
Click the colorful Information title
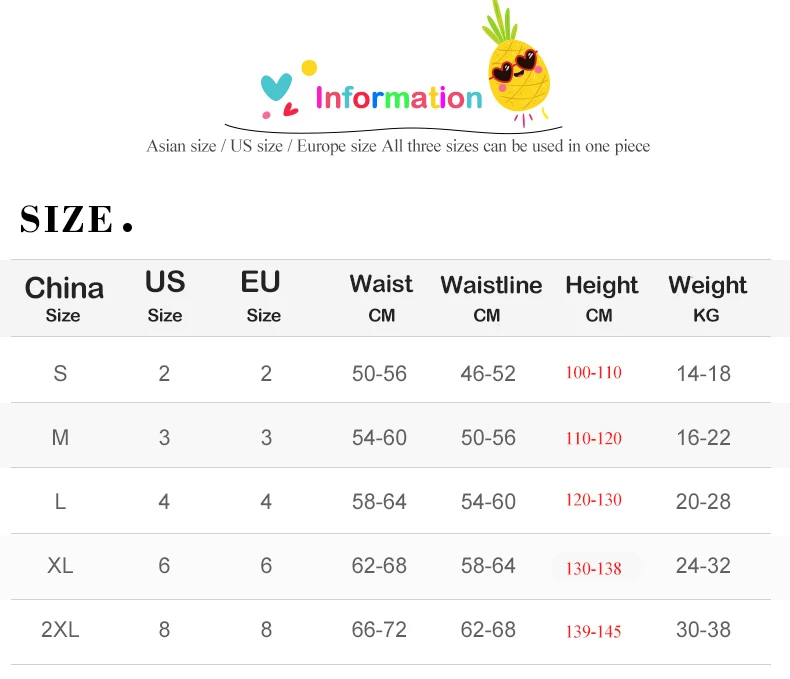pos(398,98)
